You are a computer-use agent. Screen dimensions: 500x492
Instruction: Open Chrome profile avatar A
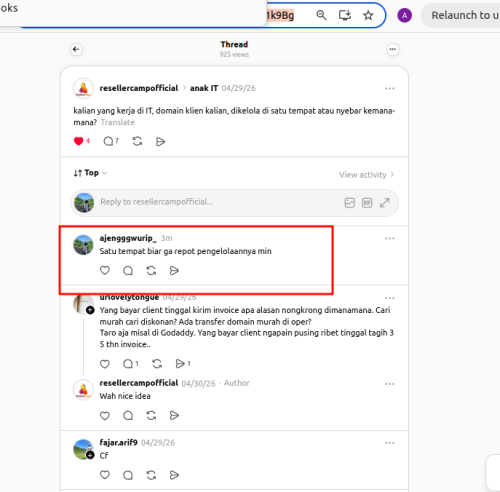point(404,15)
